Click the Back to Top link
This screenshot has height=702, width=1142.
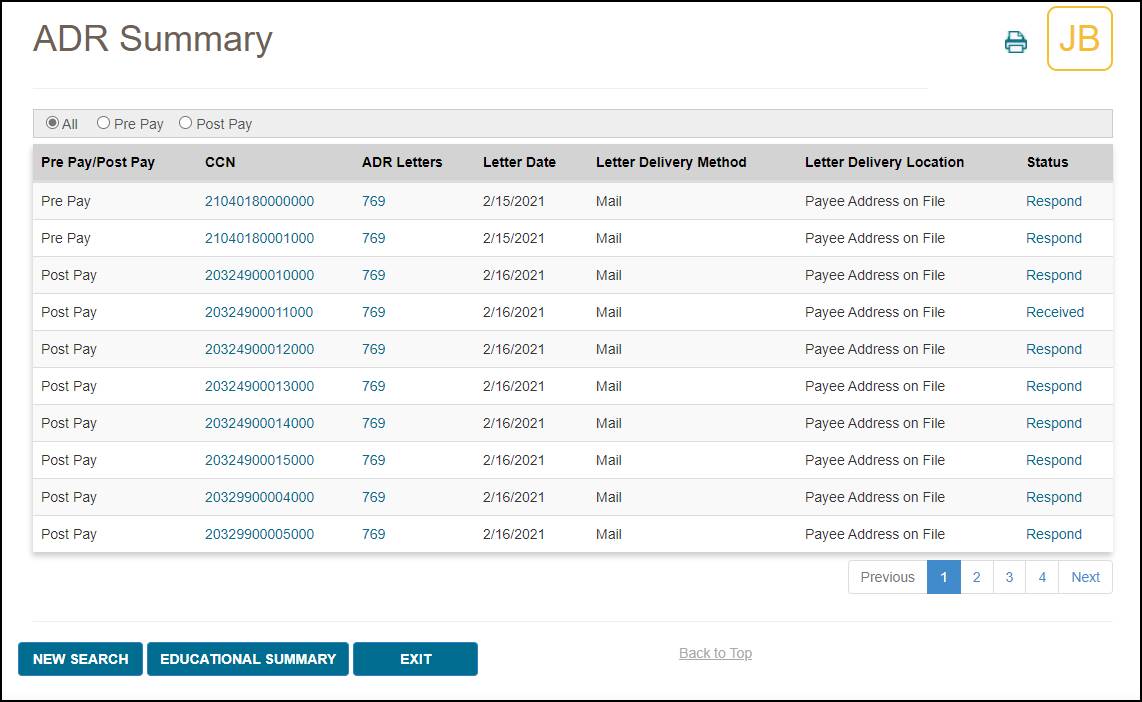pos(715,653)
